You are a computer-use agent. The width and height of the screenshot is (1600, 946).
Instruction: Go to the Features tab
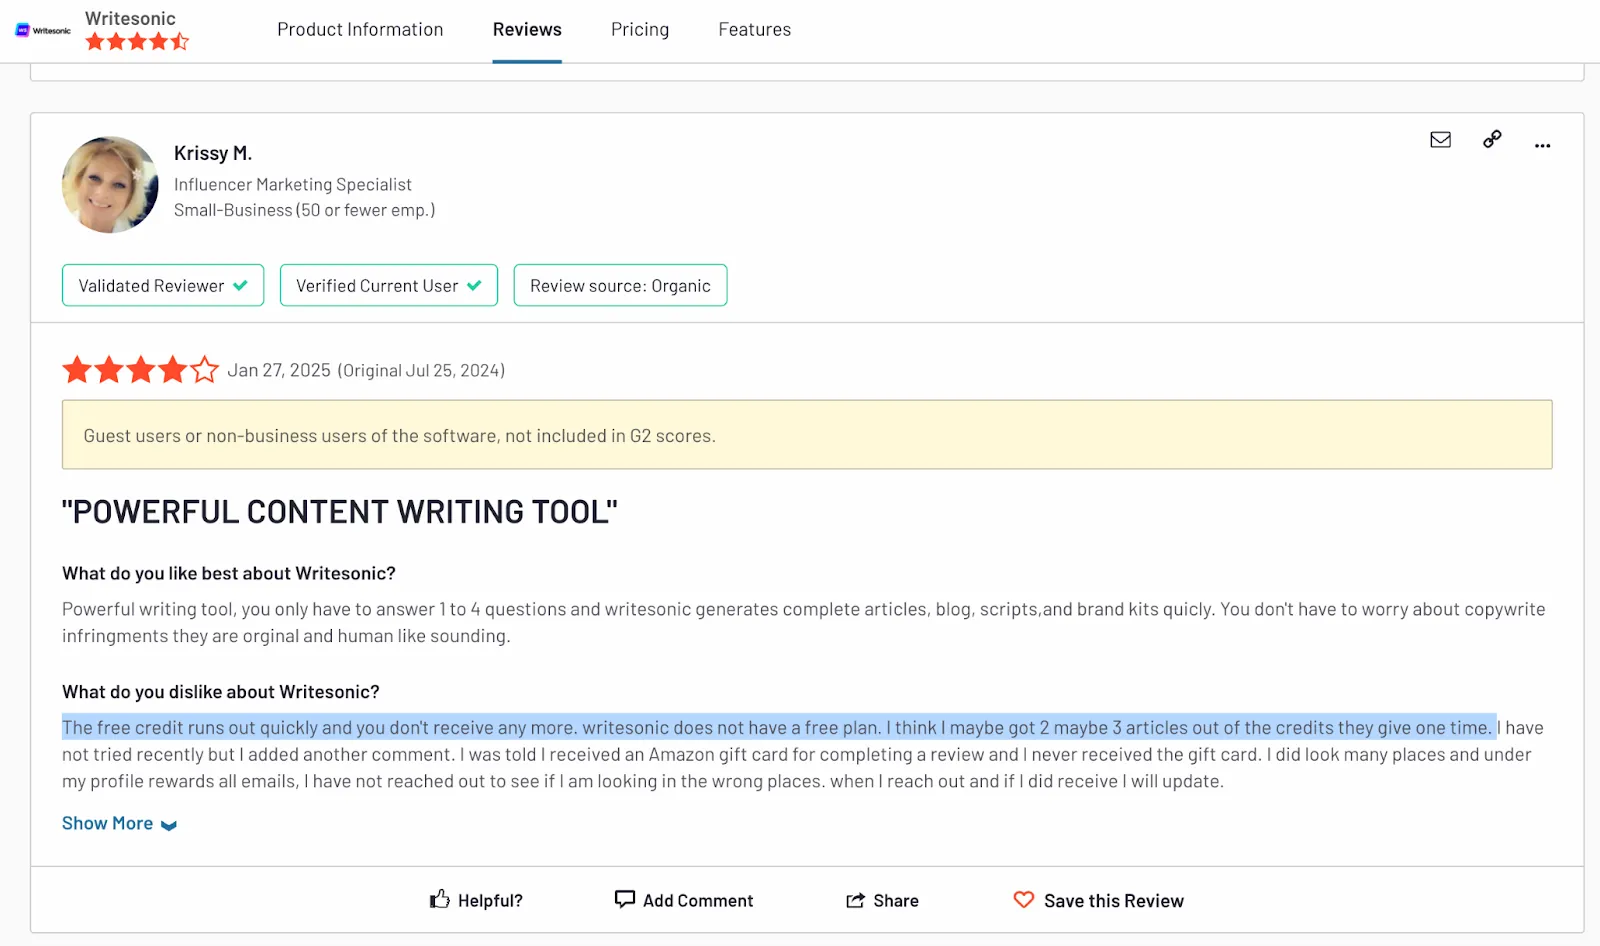[x=755, y=30]
